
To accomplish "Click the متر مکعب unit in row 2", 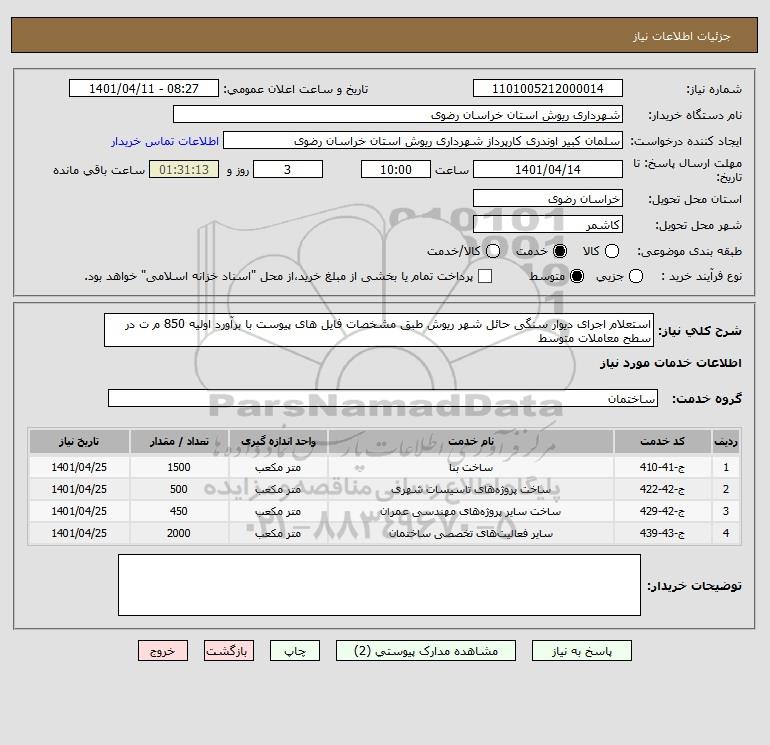I will [x=278, y=490].
